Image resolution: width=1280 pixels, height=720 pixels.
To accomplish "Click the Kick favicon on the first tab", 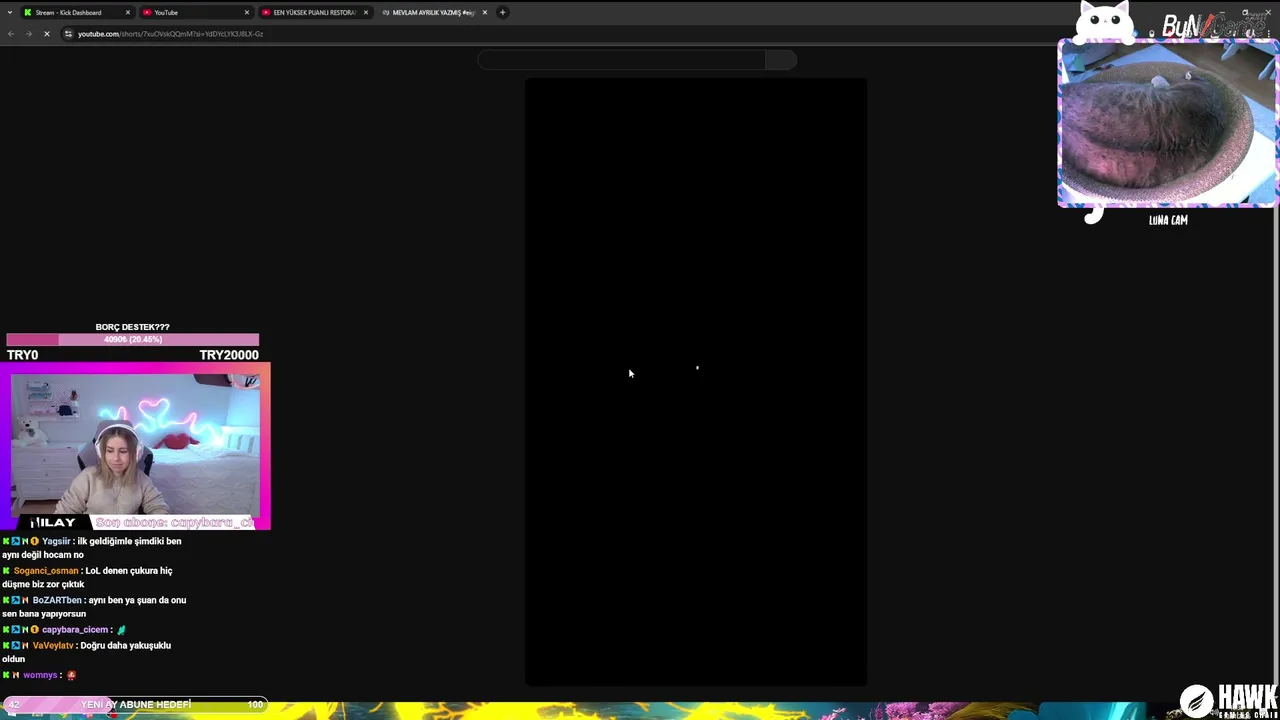I will [x=28, y=12].
